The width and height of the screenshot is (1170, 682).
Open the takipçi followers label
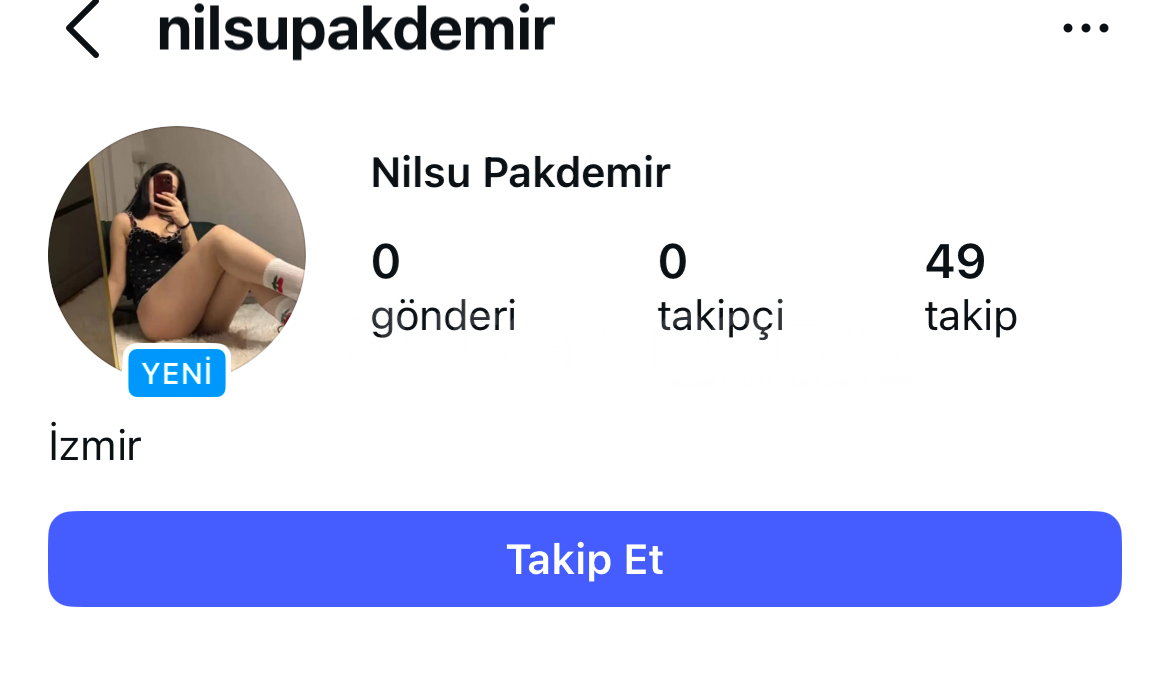pyautogui.click(x=721, y=316)
